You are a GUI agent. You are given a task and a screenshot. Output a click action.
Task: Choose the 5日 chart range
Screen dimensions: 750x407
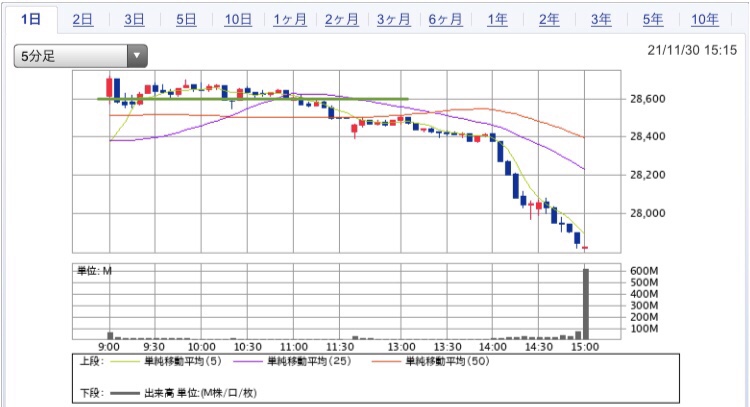(186, 20)
